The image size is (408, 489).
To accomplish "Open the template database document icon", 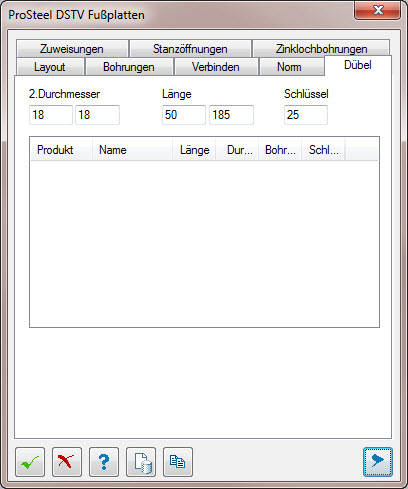I will [141, 462].
